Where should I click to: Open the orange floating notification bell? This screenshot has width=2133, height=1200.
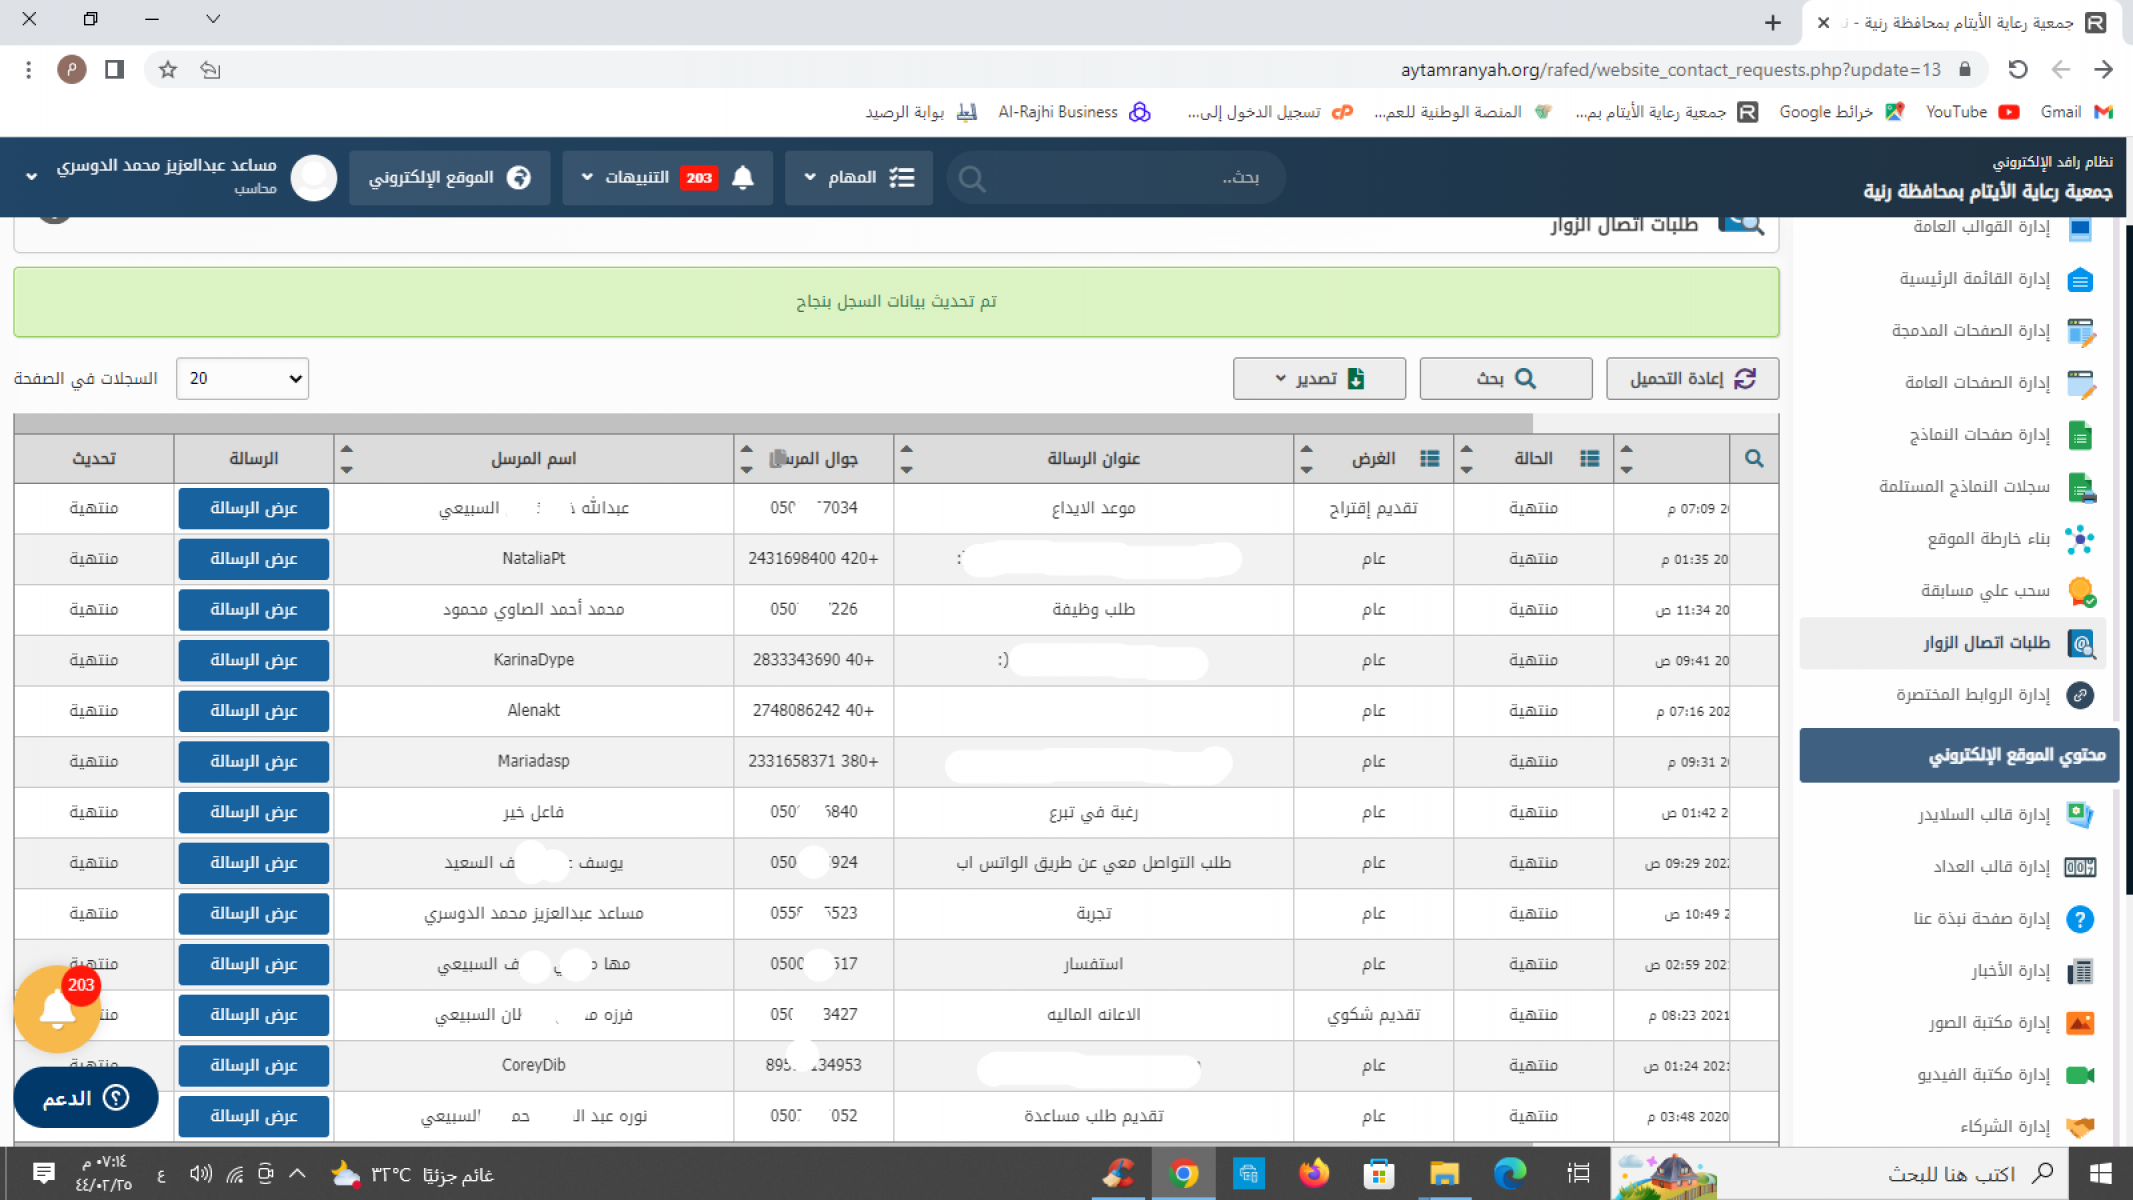(57, 1010)
